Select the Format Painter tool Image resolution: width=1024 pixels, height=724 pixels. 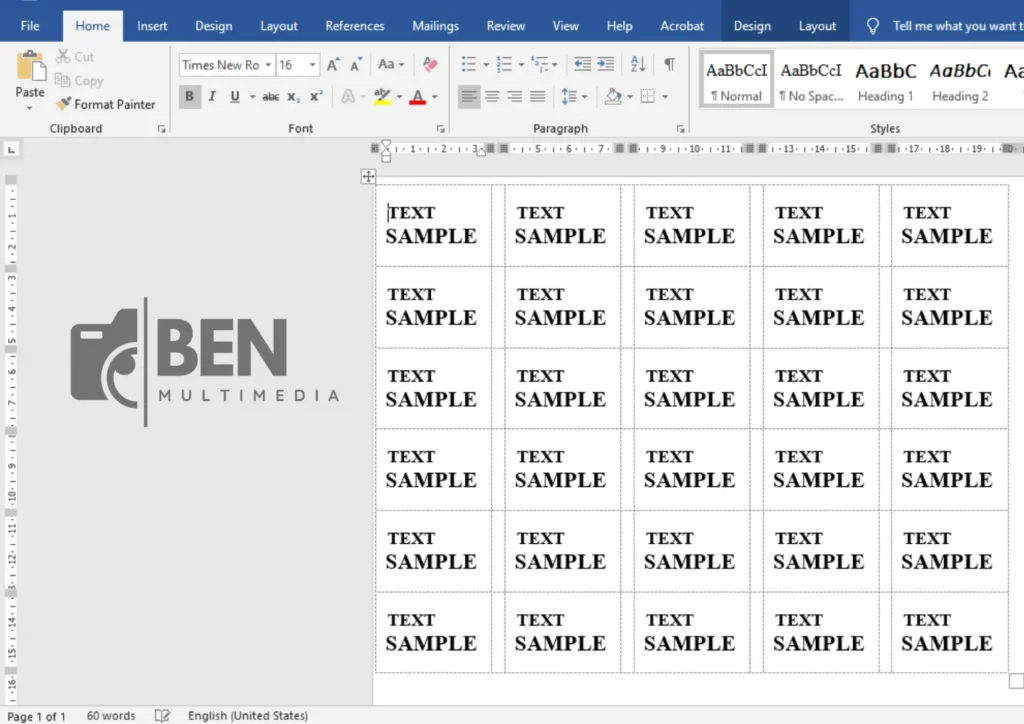click(x=105, y=104)
